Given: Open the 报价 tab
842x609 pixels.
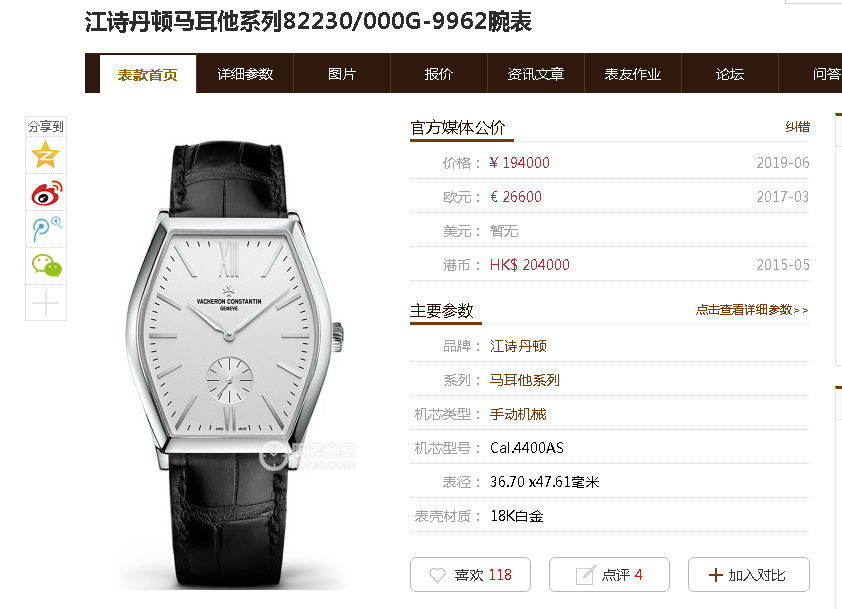Looking at the screenshot, I should tap(439, 74).
